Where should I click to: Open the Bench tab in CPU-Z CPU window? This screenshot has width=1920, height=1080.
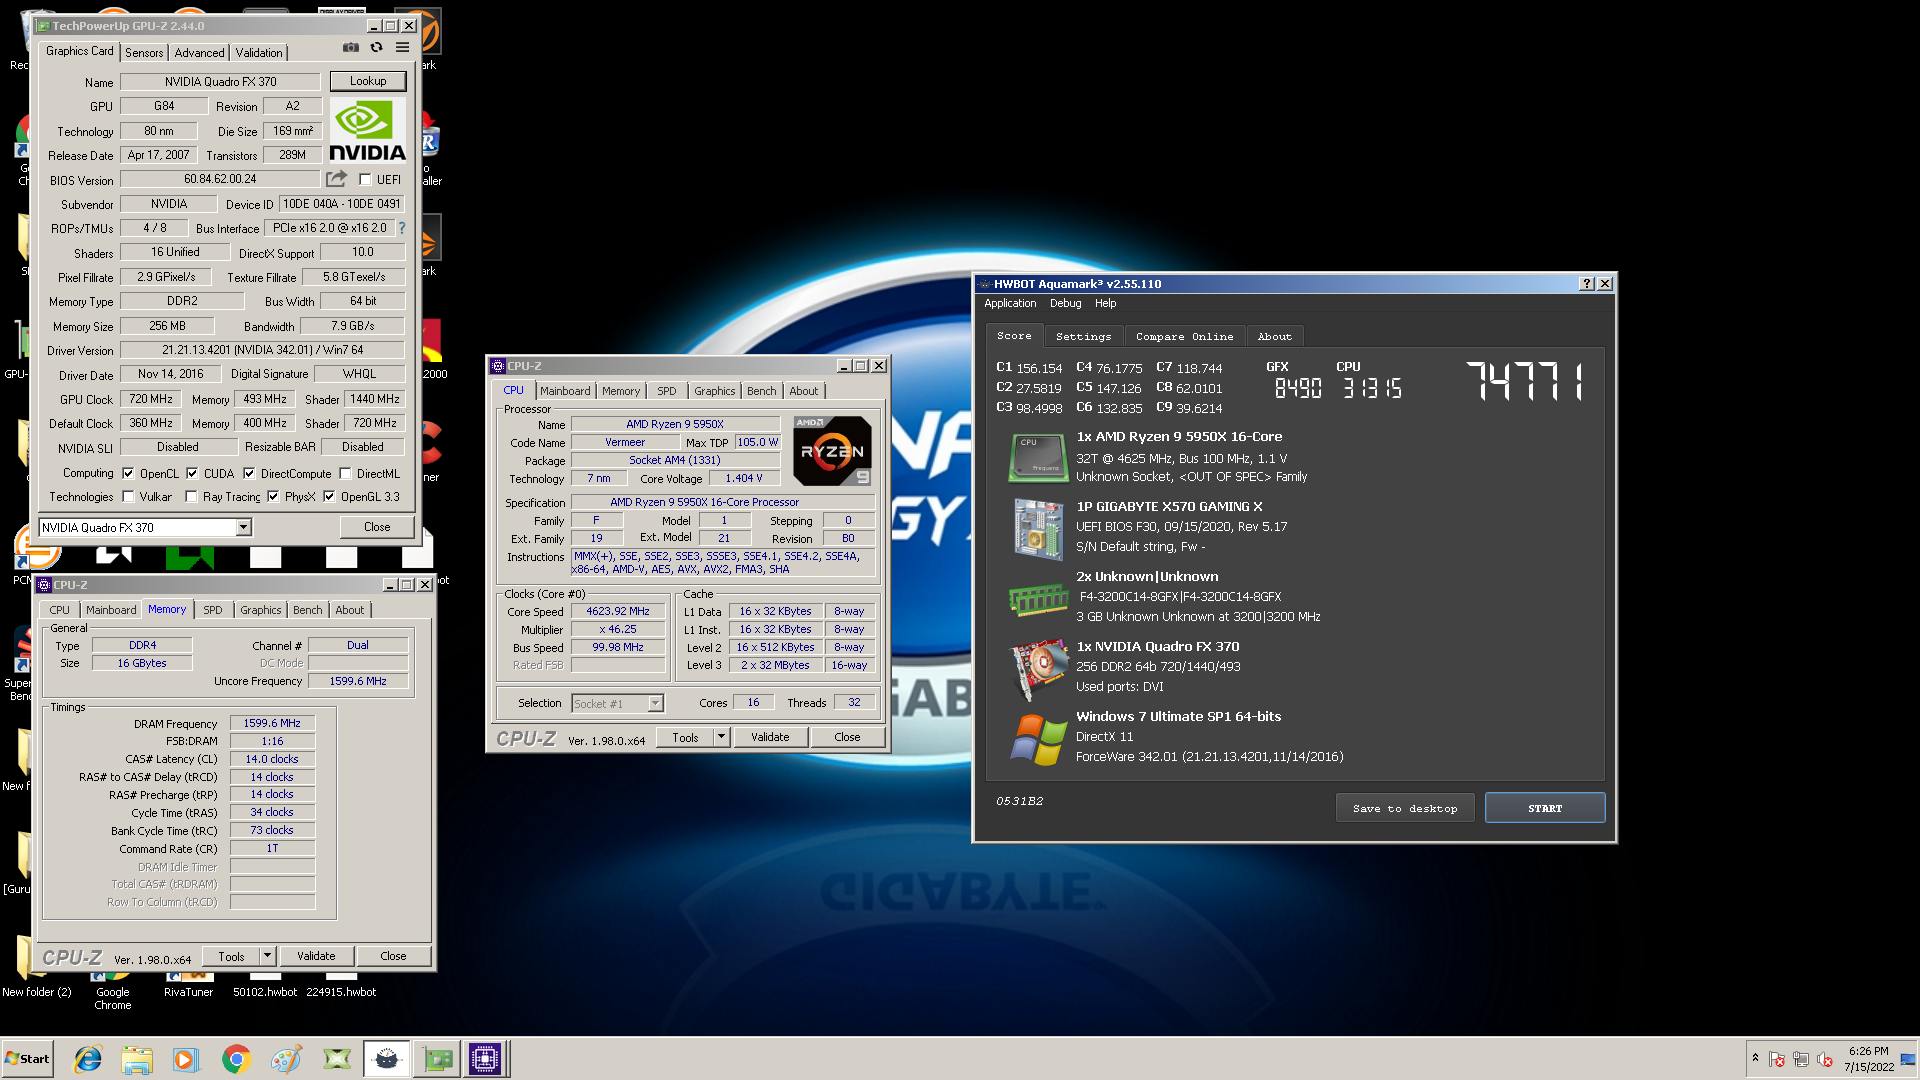761,391
